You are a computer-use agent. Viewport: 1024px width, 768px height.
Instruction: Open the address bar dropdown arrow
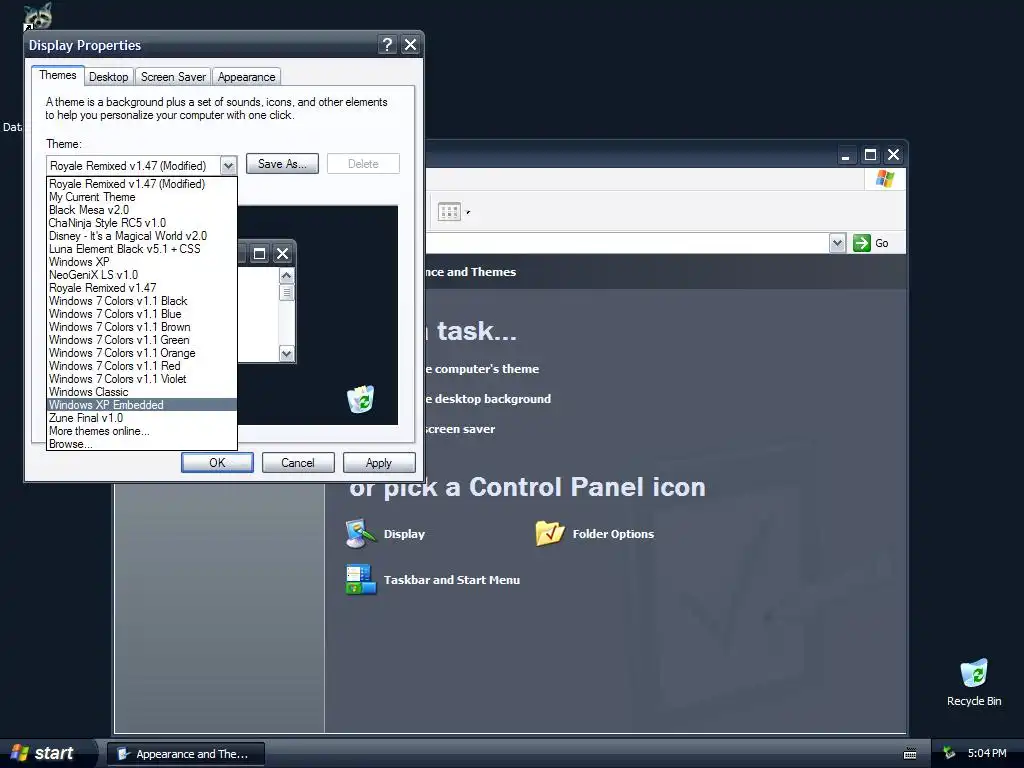click(x=838, y=243)
